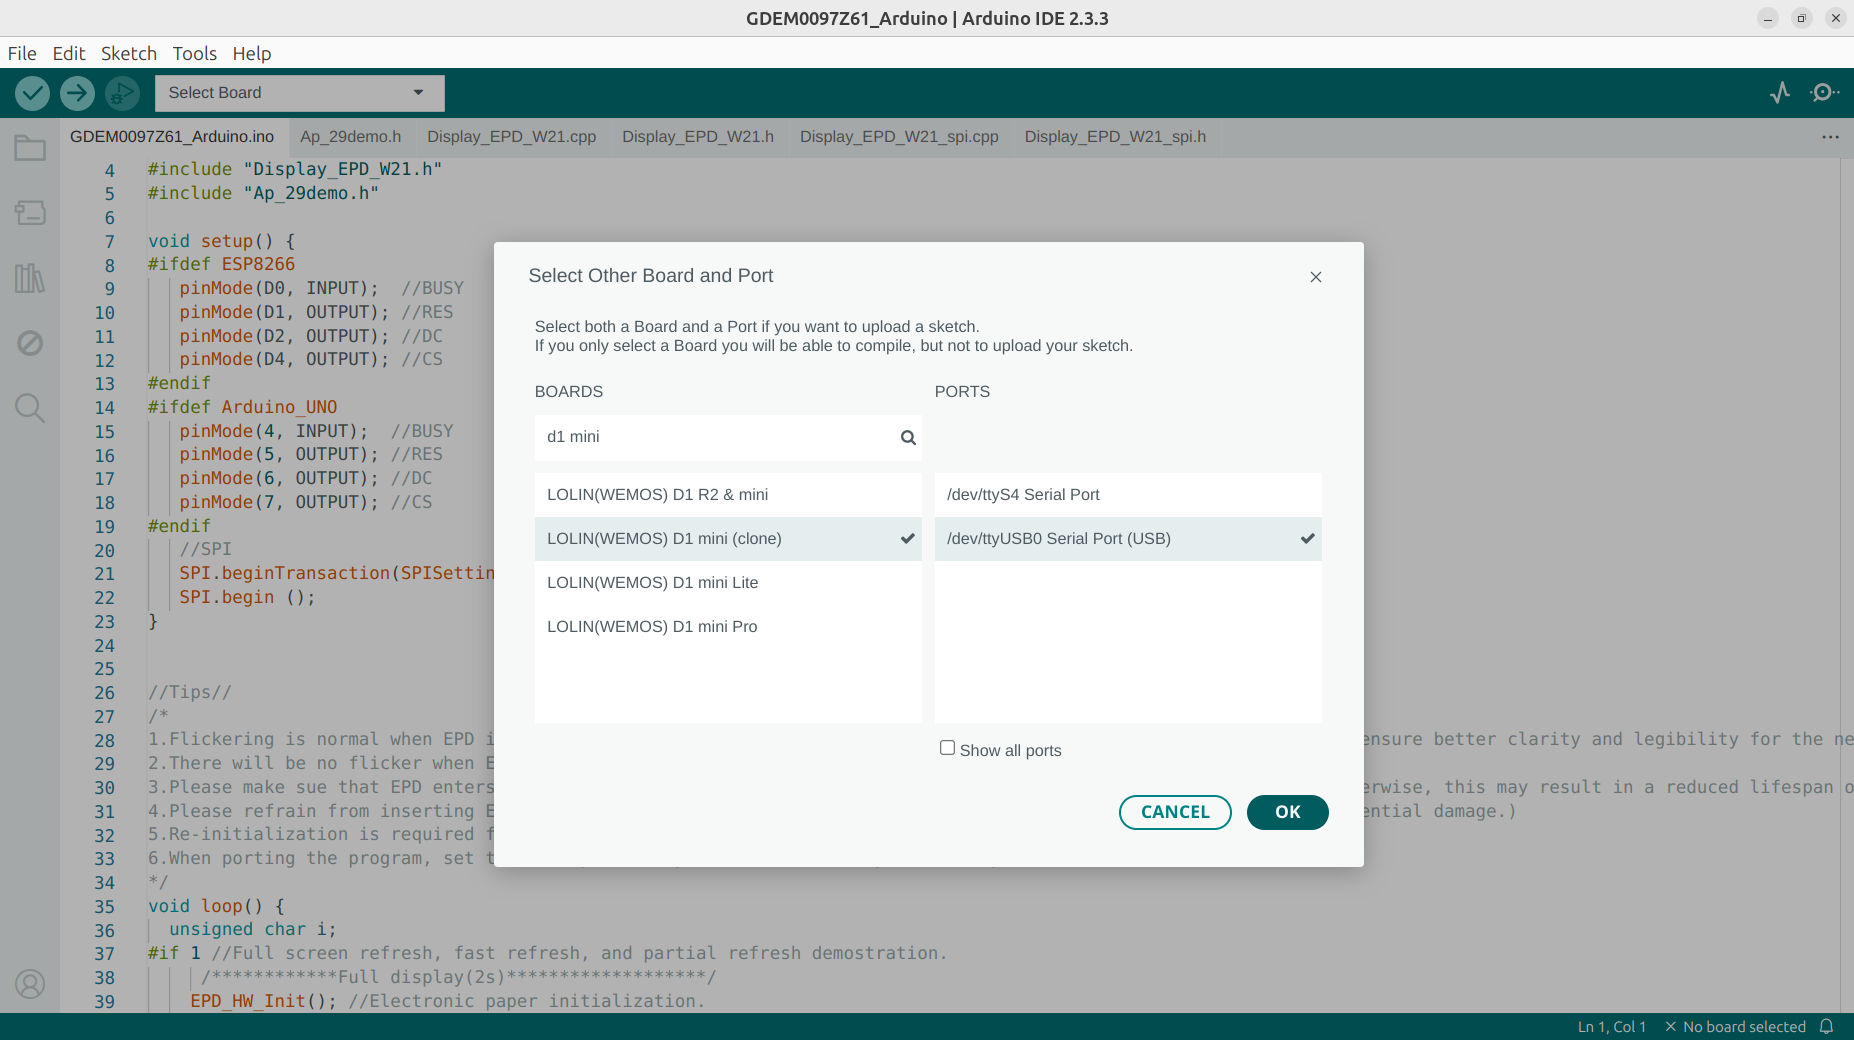1854x1040 pixels.
Task: Select LOLIN(WEMOS) D1 mini (clone) board
Action: click(x=728, y=539)
